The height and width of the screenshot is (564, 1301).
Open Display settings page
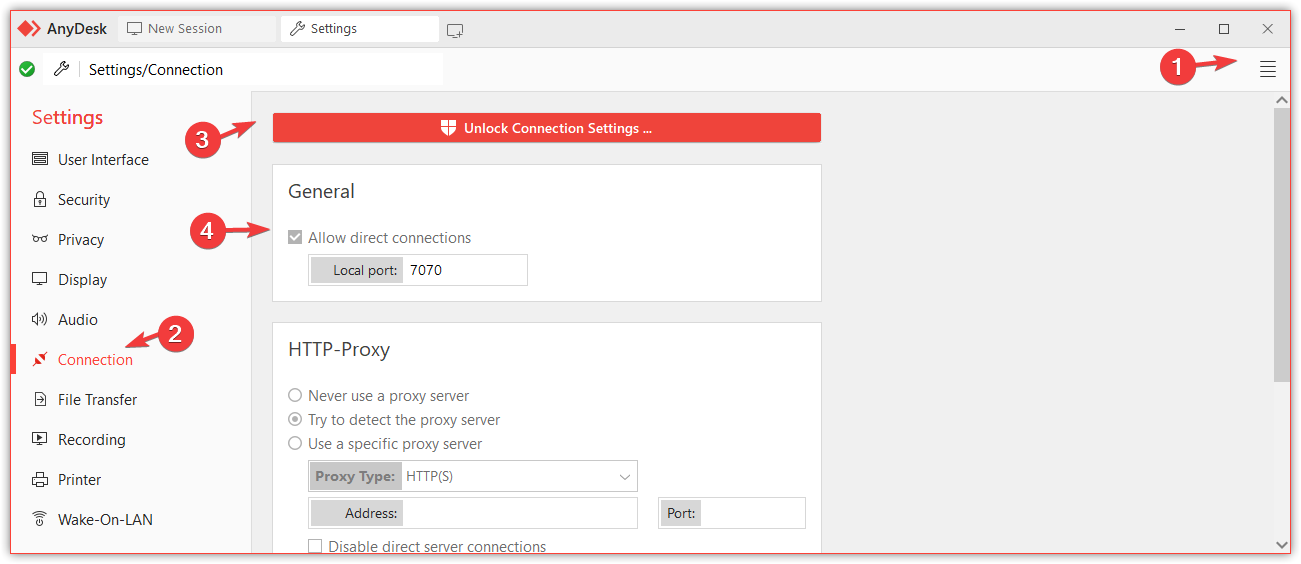pos(82,279)
